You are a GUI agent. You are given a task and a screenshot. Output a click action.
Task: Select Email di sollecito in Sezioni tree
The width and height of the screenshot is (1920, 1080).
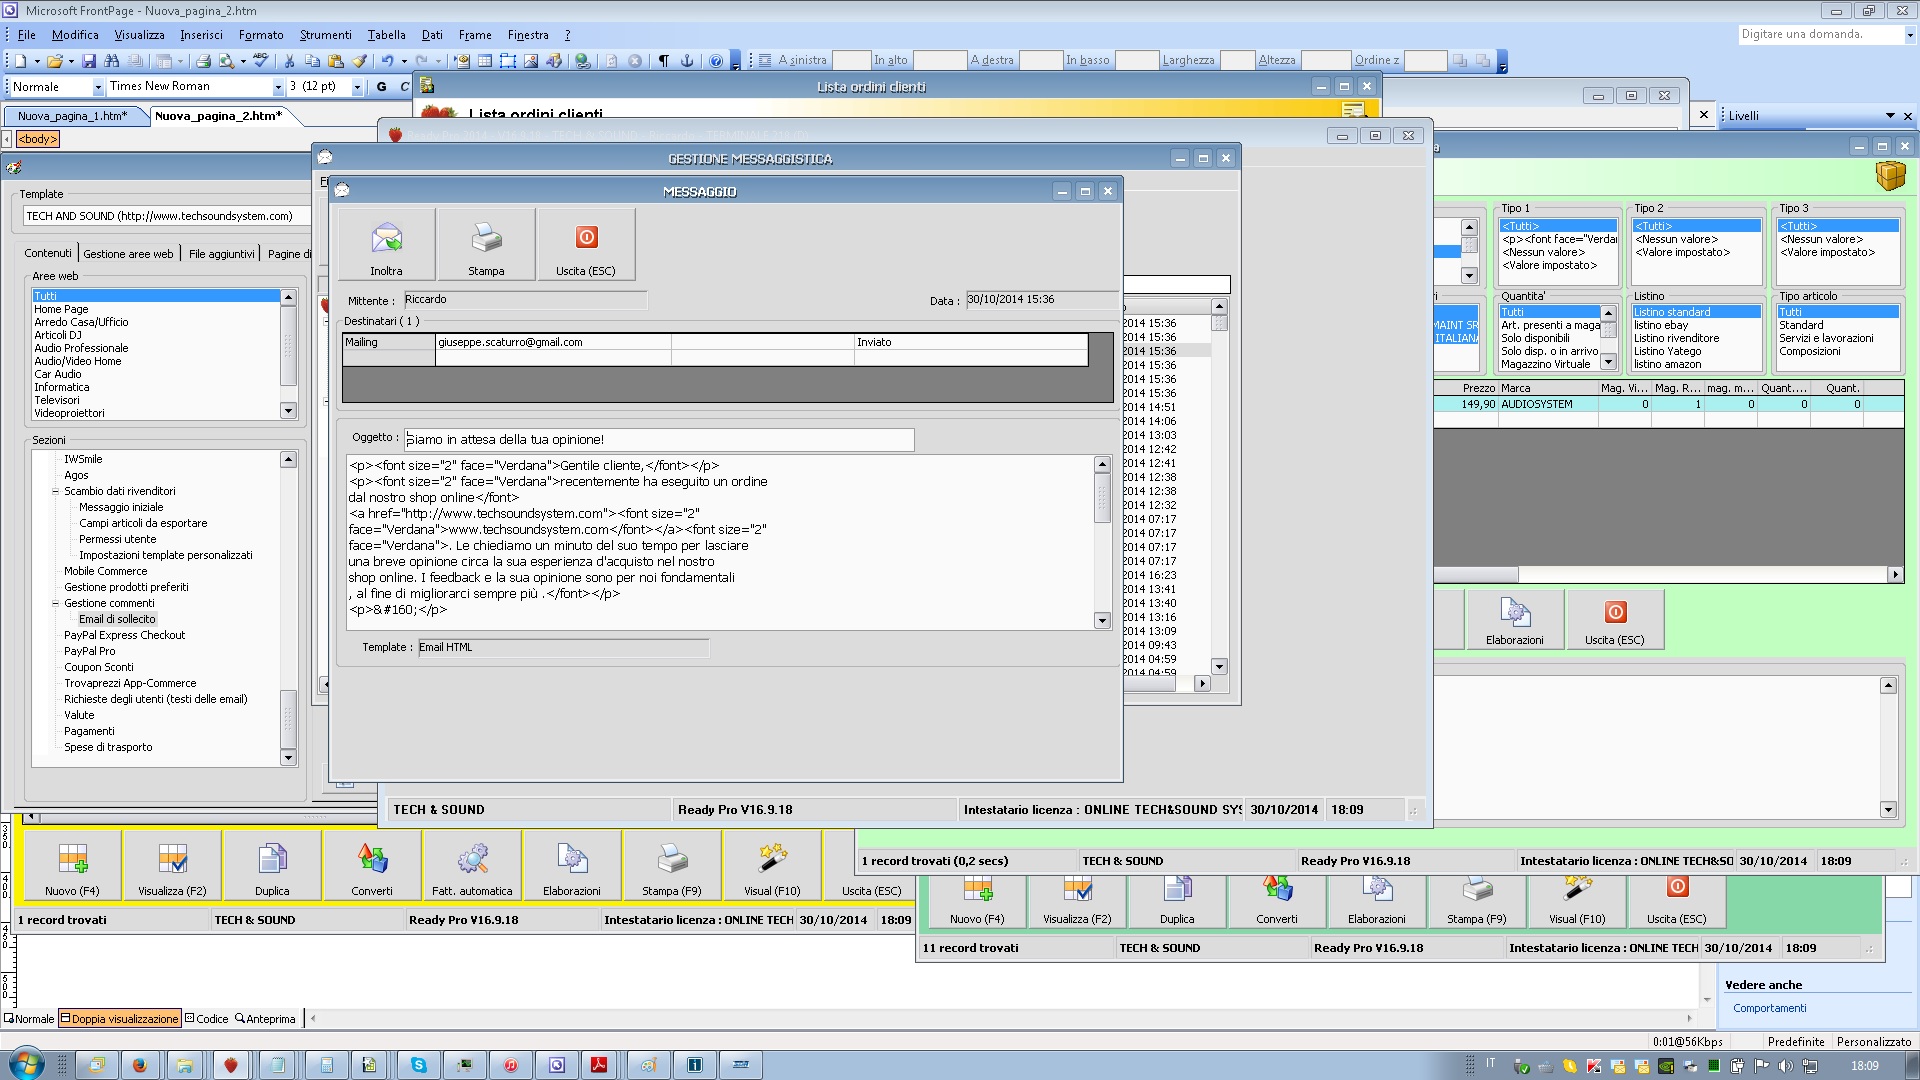tap(117, 619)
